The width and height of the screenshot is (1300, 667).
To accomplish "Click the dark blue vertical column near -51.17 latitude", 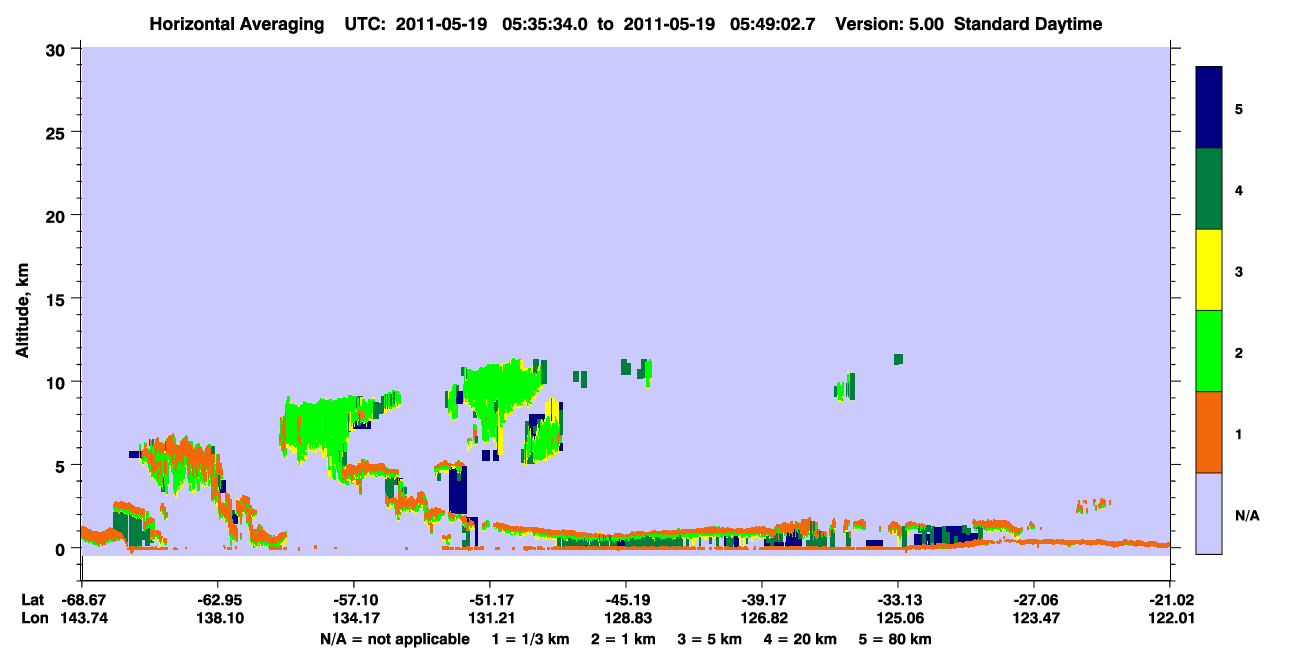I will [x=458, y=490].
